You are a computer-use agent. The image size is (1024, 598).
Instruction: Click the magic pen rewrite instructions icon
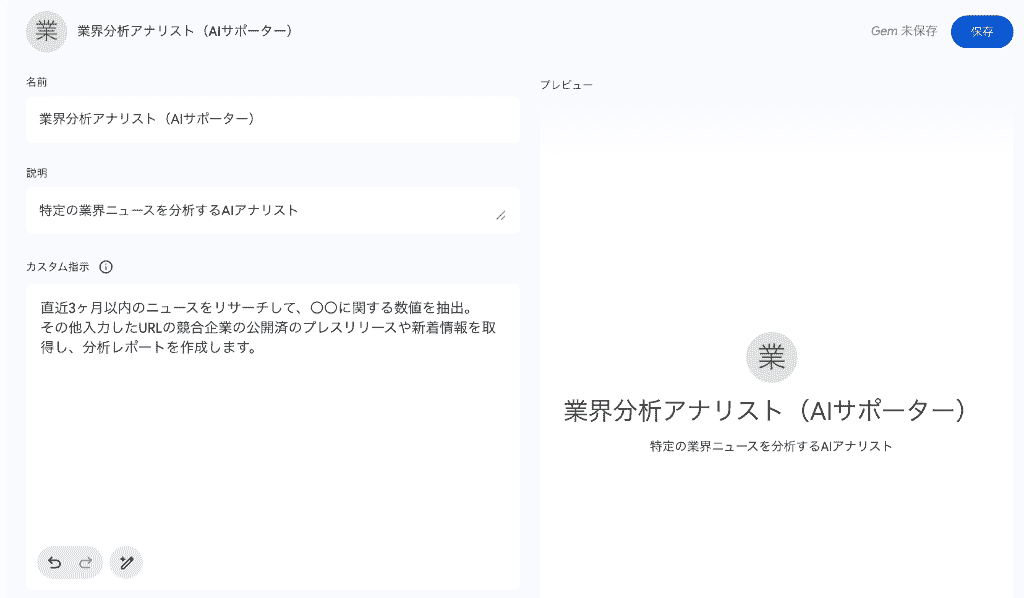pyautogui.click(x=126, y=563)
